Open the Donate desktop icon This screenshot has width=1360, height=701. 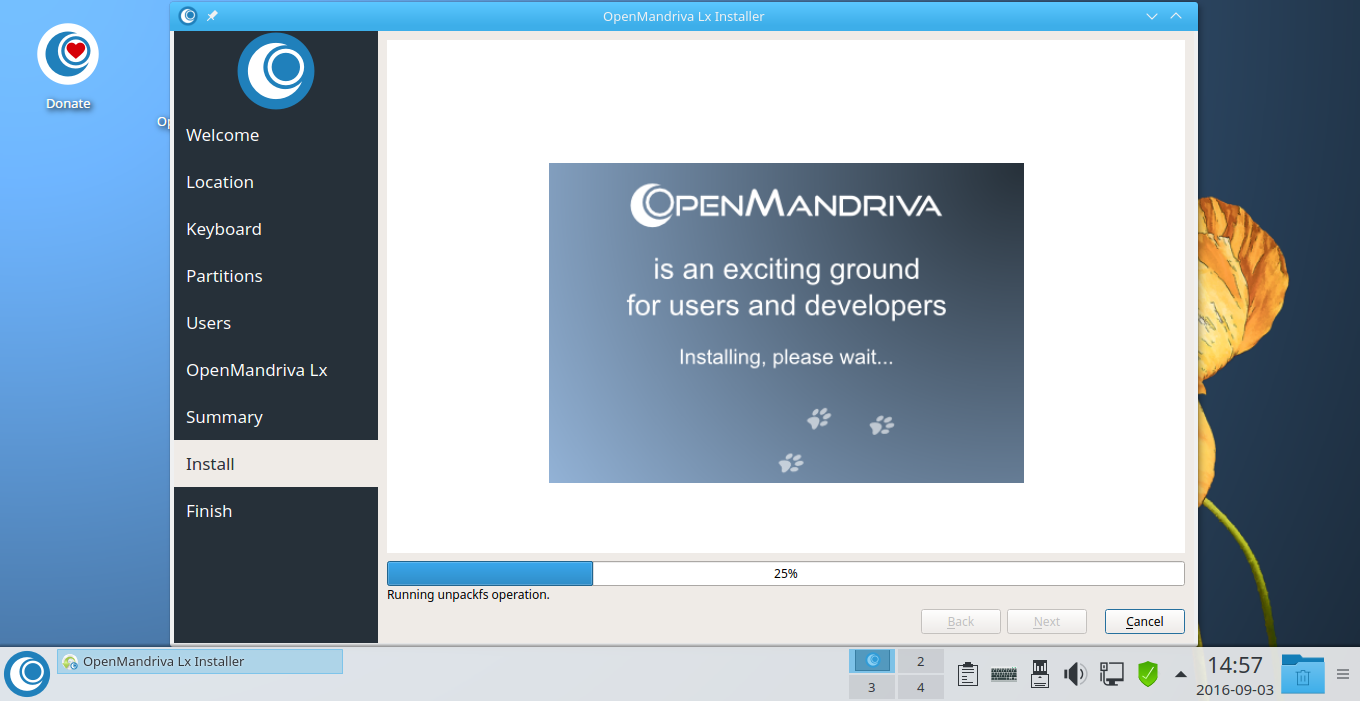68,66
